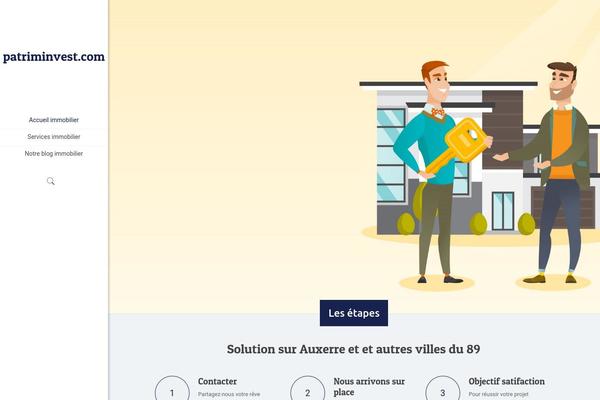Click the Les étapes button
Image resolution: width=600 pixels, height=400 pixels.
click(354, 313)
